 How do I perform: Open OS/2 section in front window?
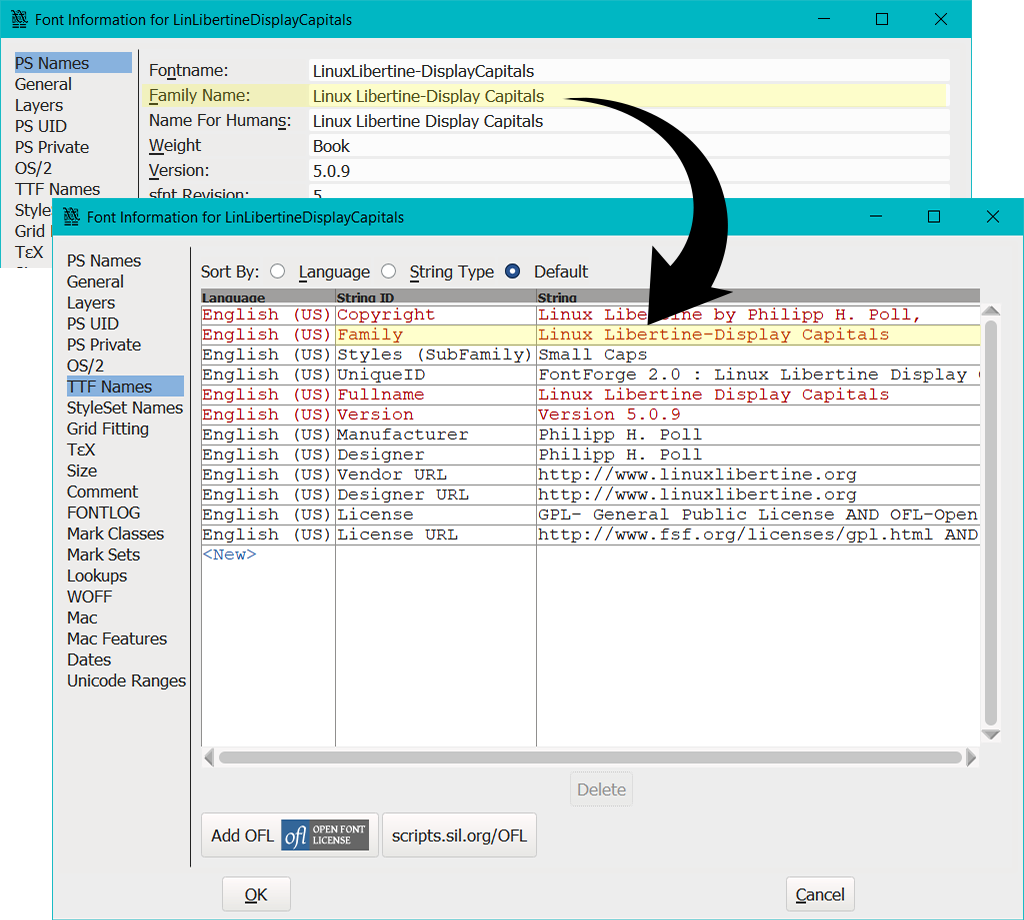[86, 366]
